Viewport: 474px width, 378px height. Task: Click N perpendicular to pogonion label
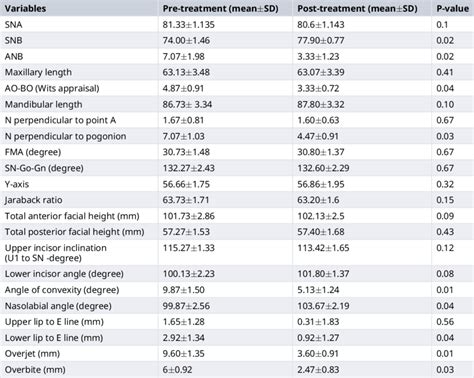(65, 136)
